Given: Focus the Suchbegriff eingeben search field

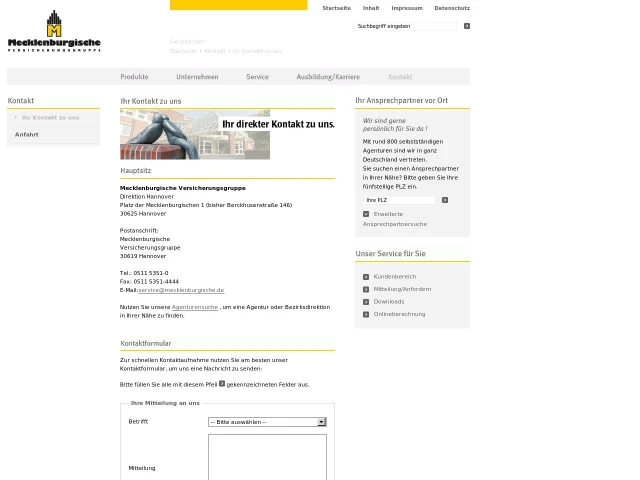Looking at the screenshot, I should 406,26.
